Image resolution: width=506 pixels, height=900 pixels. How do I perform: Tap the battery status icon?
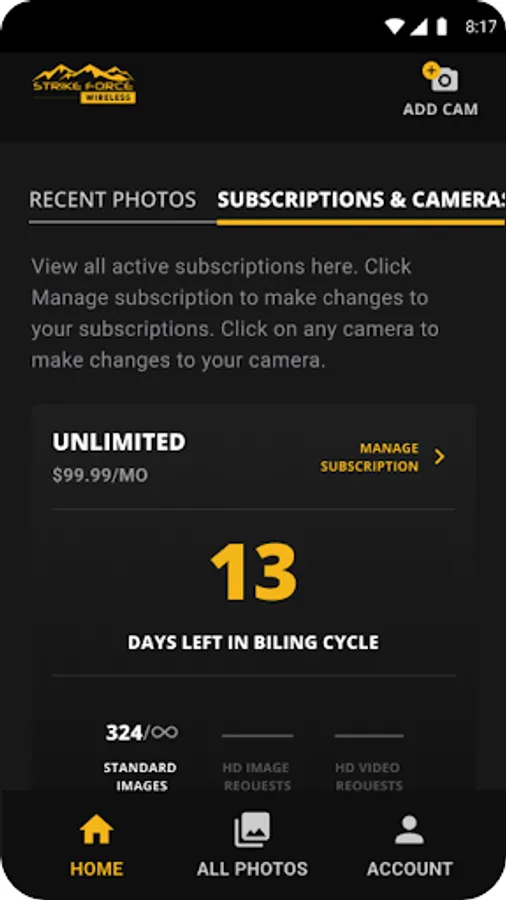(x=442, y=26)
